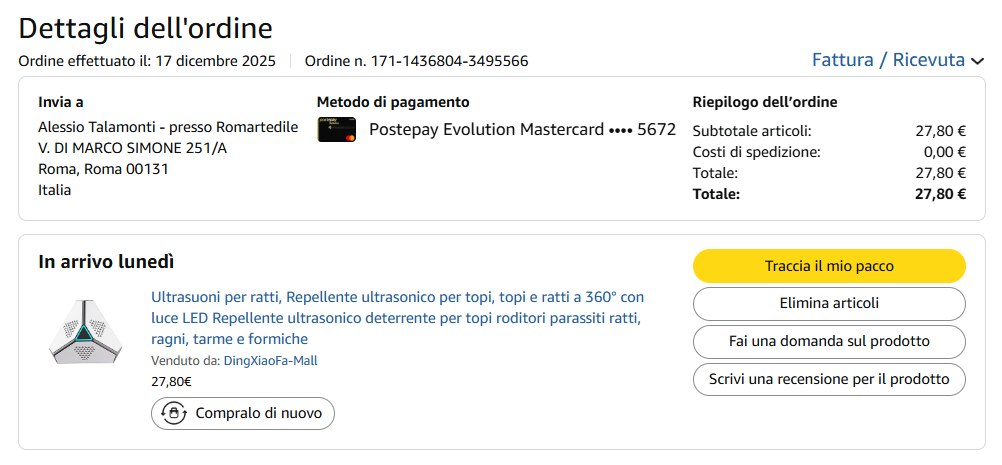Viewport: 1002px width, 465px height.
Task: Click the Dettagli dell'ordine heading
Action: pos(145,28)
